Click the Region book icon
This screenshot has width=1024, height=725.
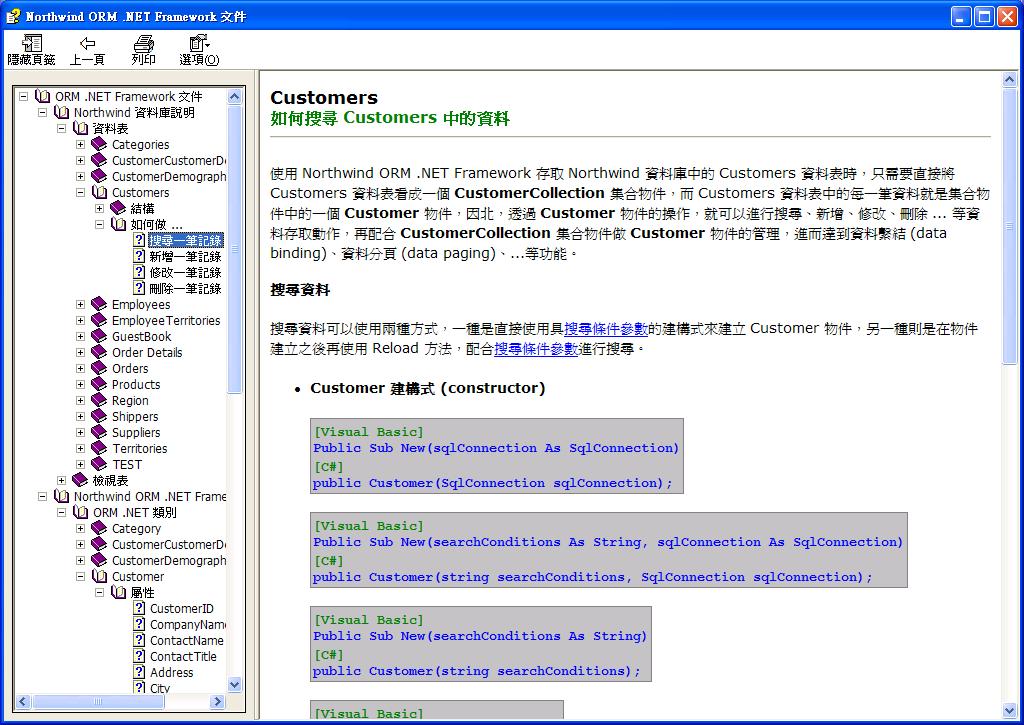coord(99,400)
